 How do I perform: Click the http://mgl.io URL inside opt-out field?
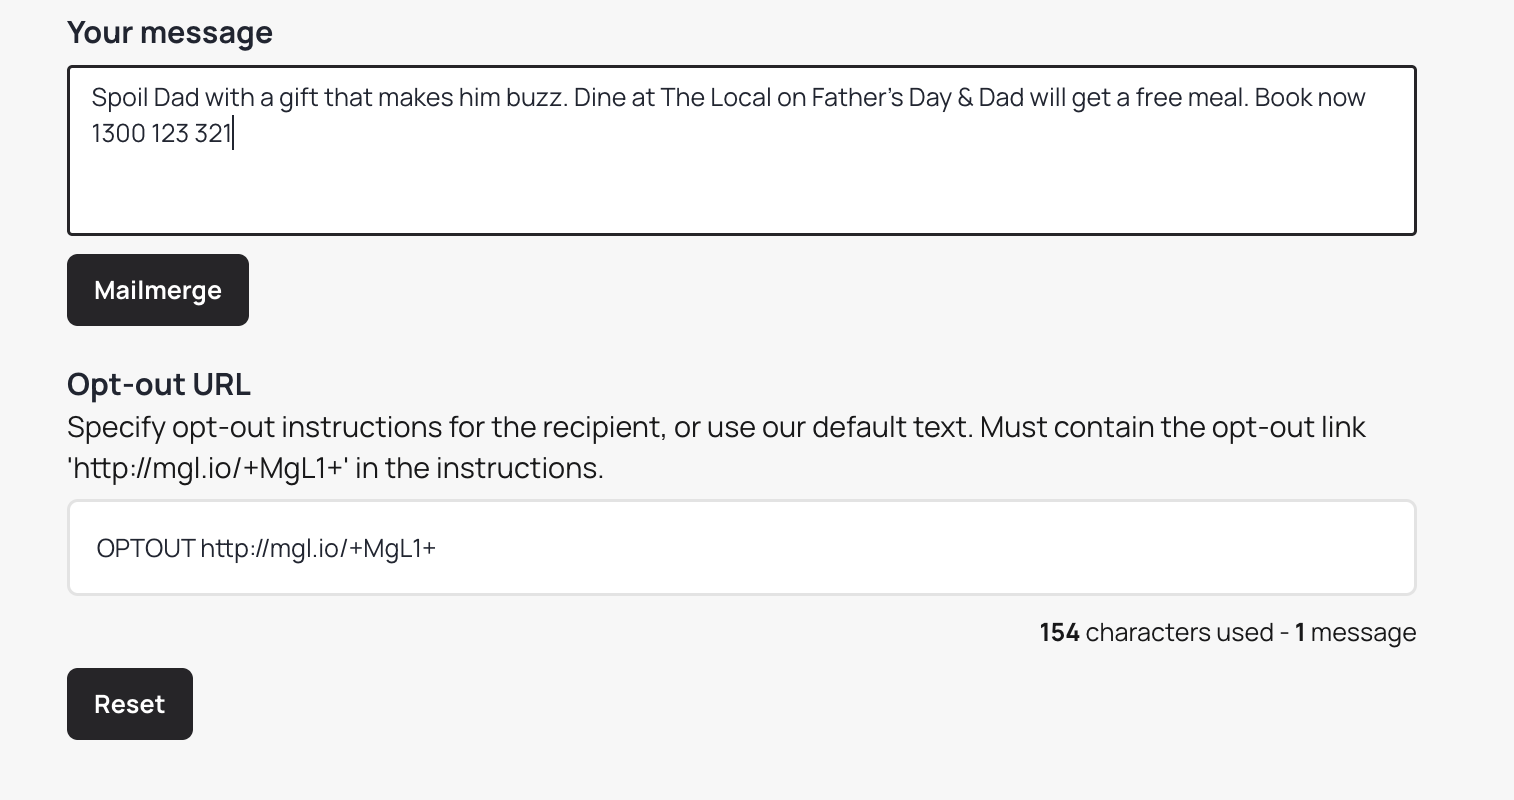pyautogui.click(x=318, y=549)
